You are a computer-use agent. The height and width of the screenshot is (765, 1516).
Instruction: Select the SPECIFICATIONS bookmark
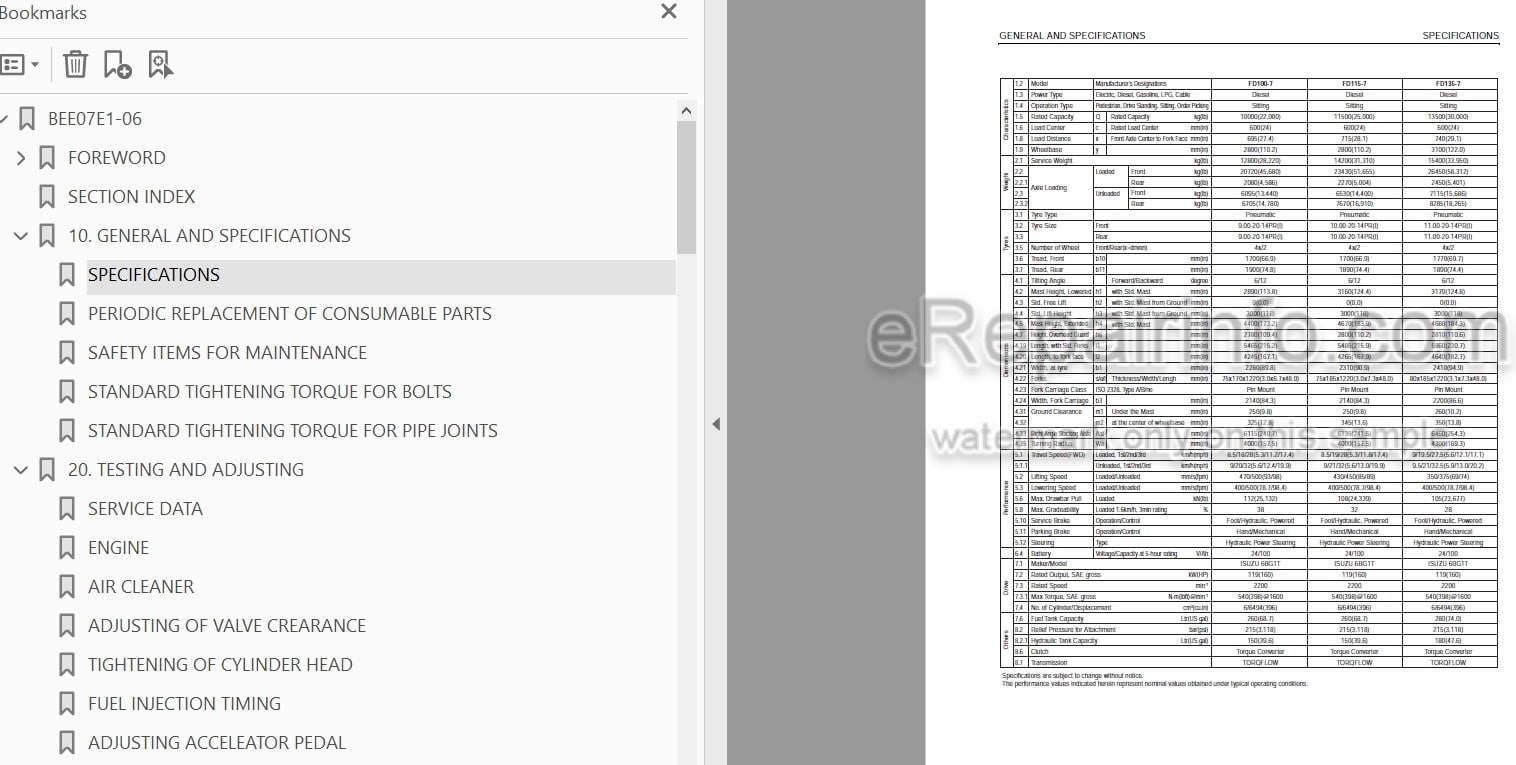154,275
